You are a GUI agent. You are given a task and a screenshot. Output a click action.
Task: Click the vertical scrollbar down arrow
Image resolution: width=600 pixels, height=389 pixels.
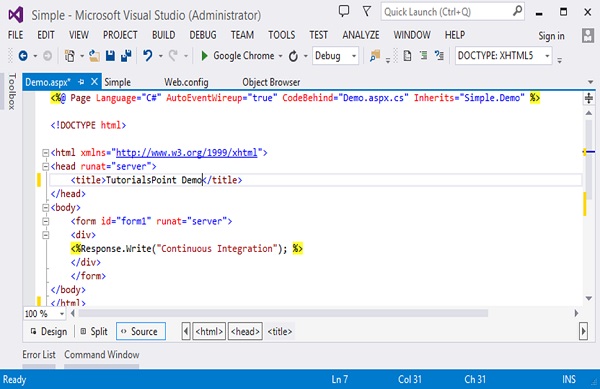(589, 298)
